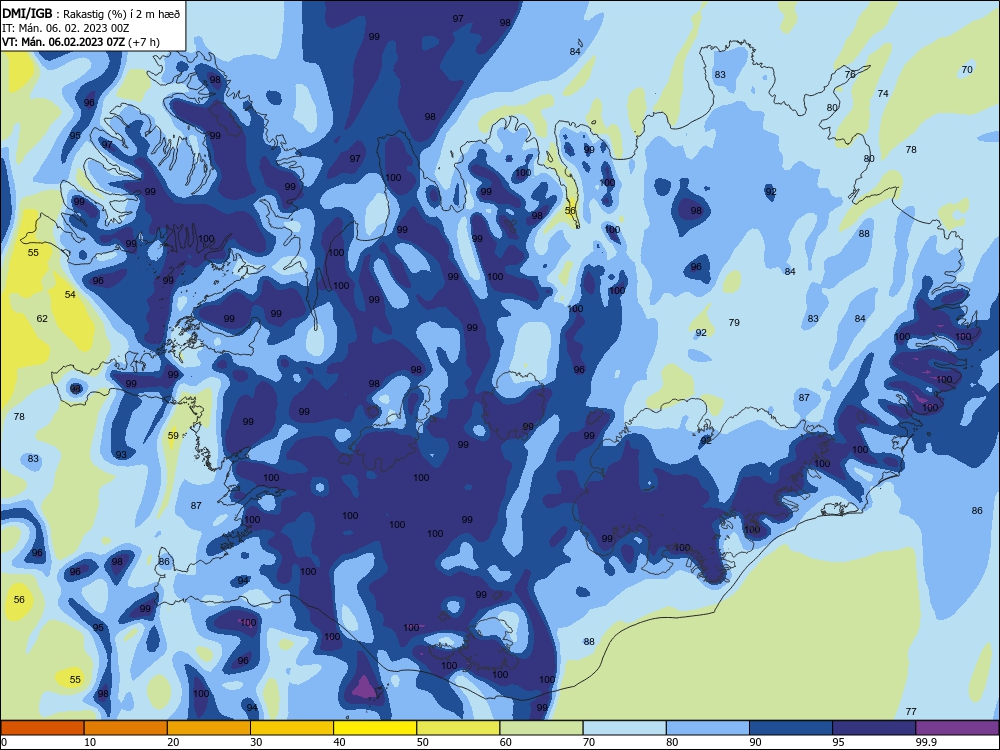This screenshot has height=750, width=1000.
Task: Click the humidity value '62' on the west edge
Action: click(42, 318)
